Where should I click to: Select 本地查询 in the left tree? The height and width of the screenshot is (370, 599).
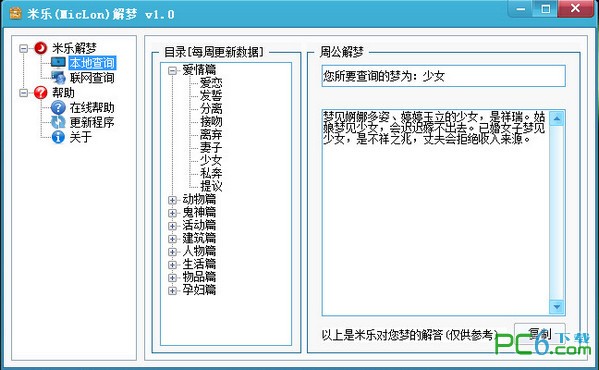[x=92, y=63]
